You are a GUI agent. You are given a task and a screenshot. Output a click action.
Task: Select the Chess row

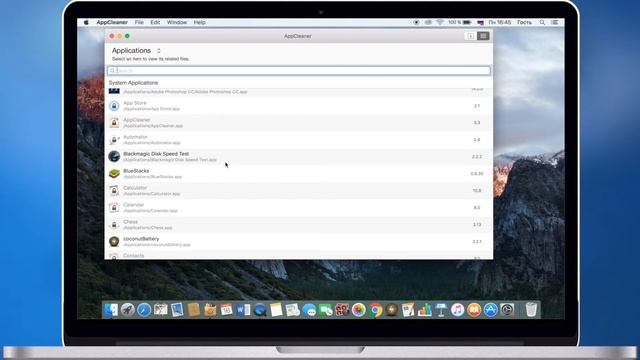pos(298,225)
